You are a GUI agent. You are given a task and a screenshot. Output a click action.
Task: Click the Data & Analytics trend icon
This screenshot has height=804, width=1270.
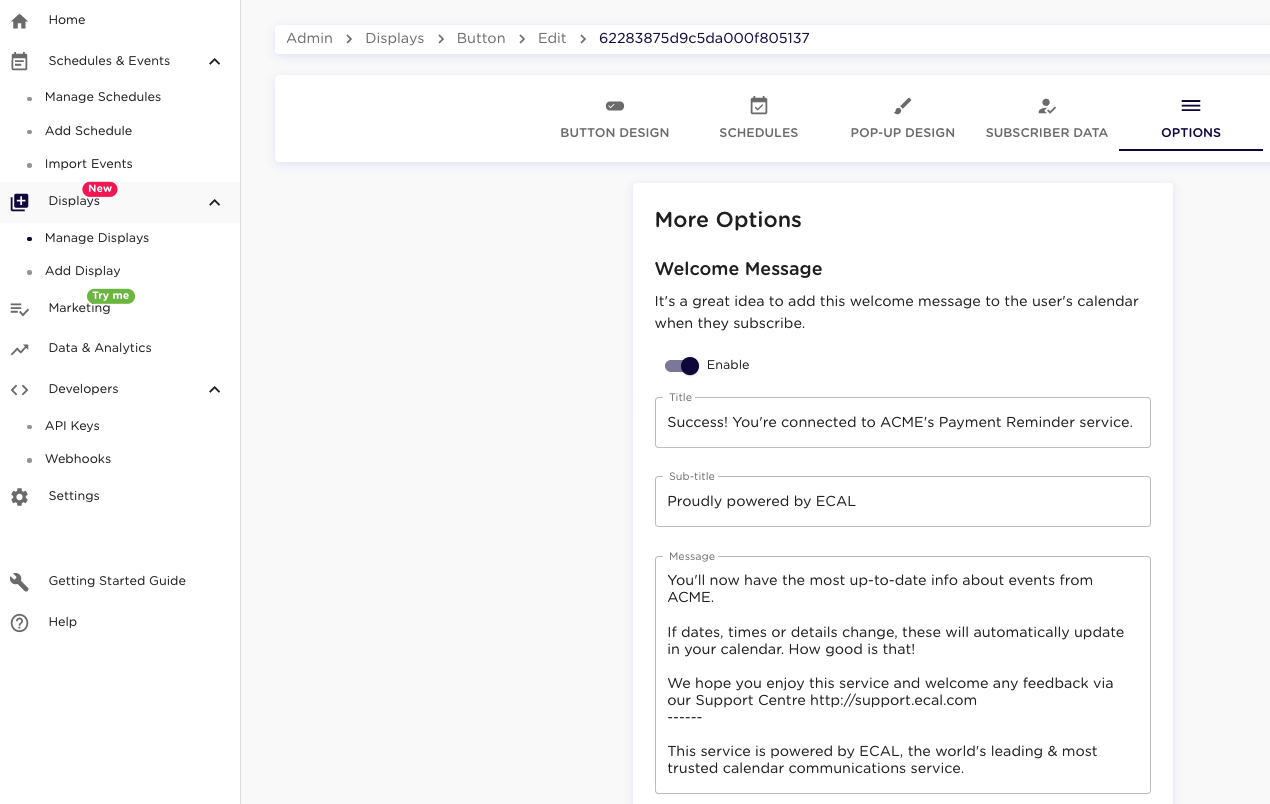[19, 349]
